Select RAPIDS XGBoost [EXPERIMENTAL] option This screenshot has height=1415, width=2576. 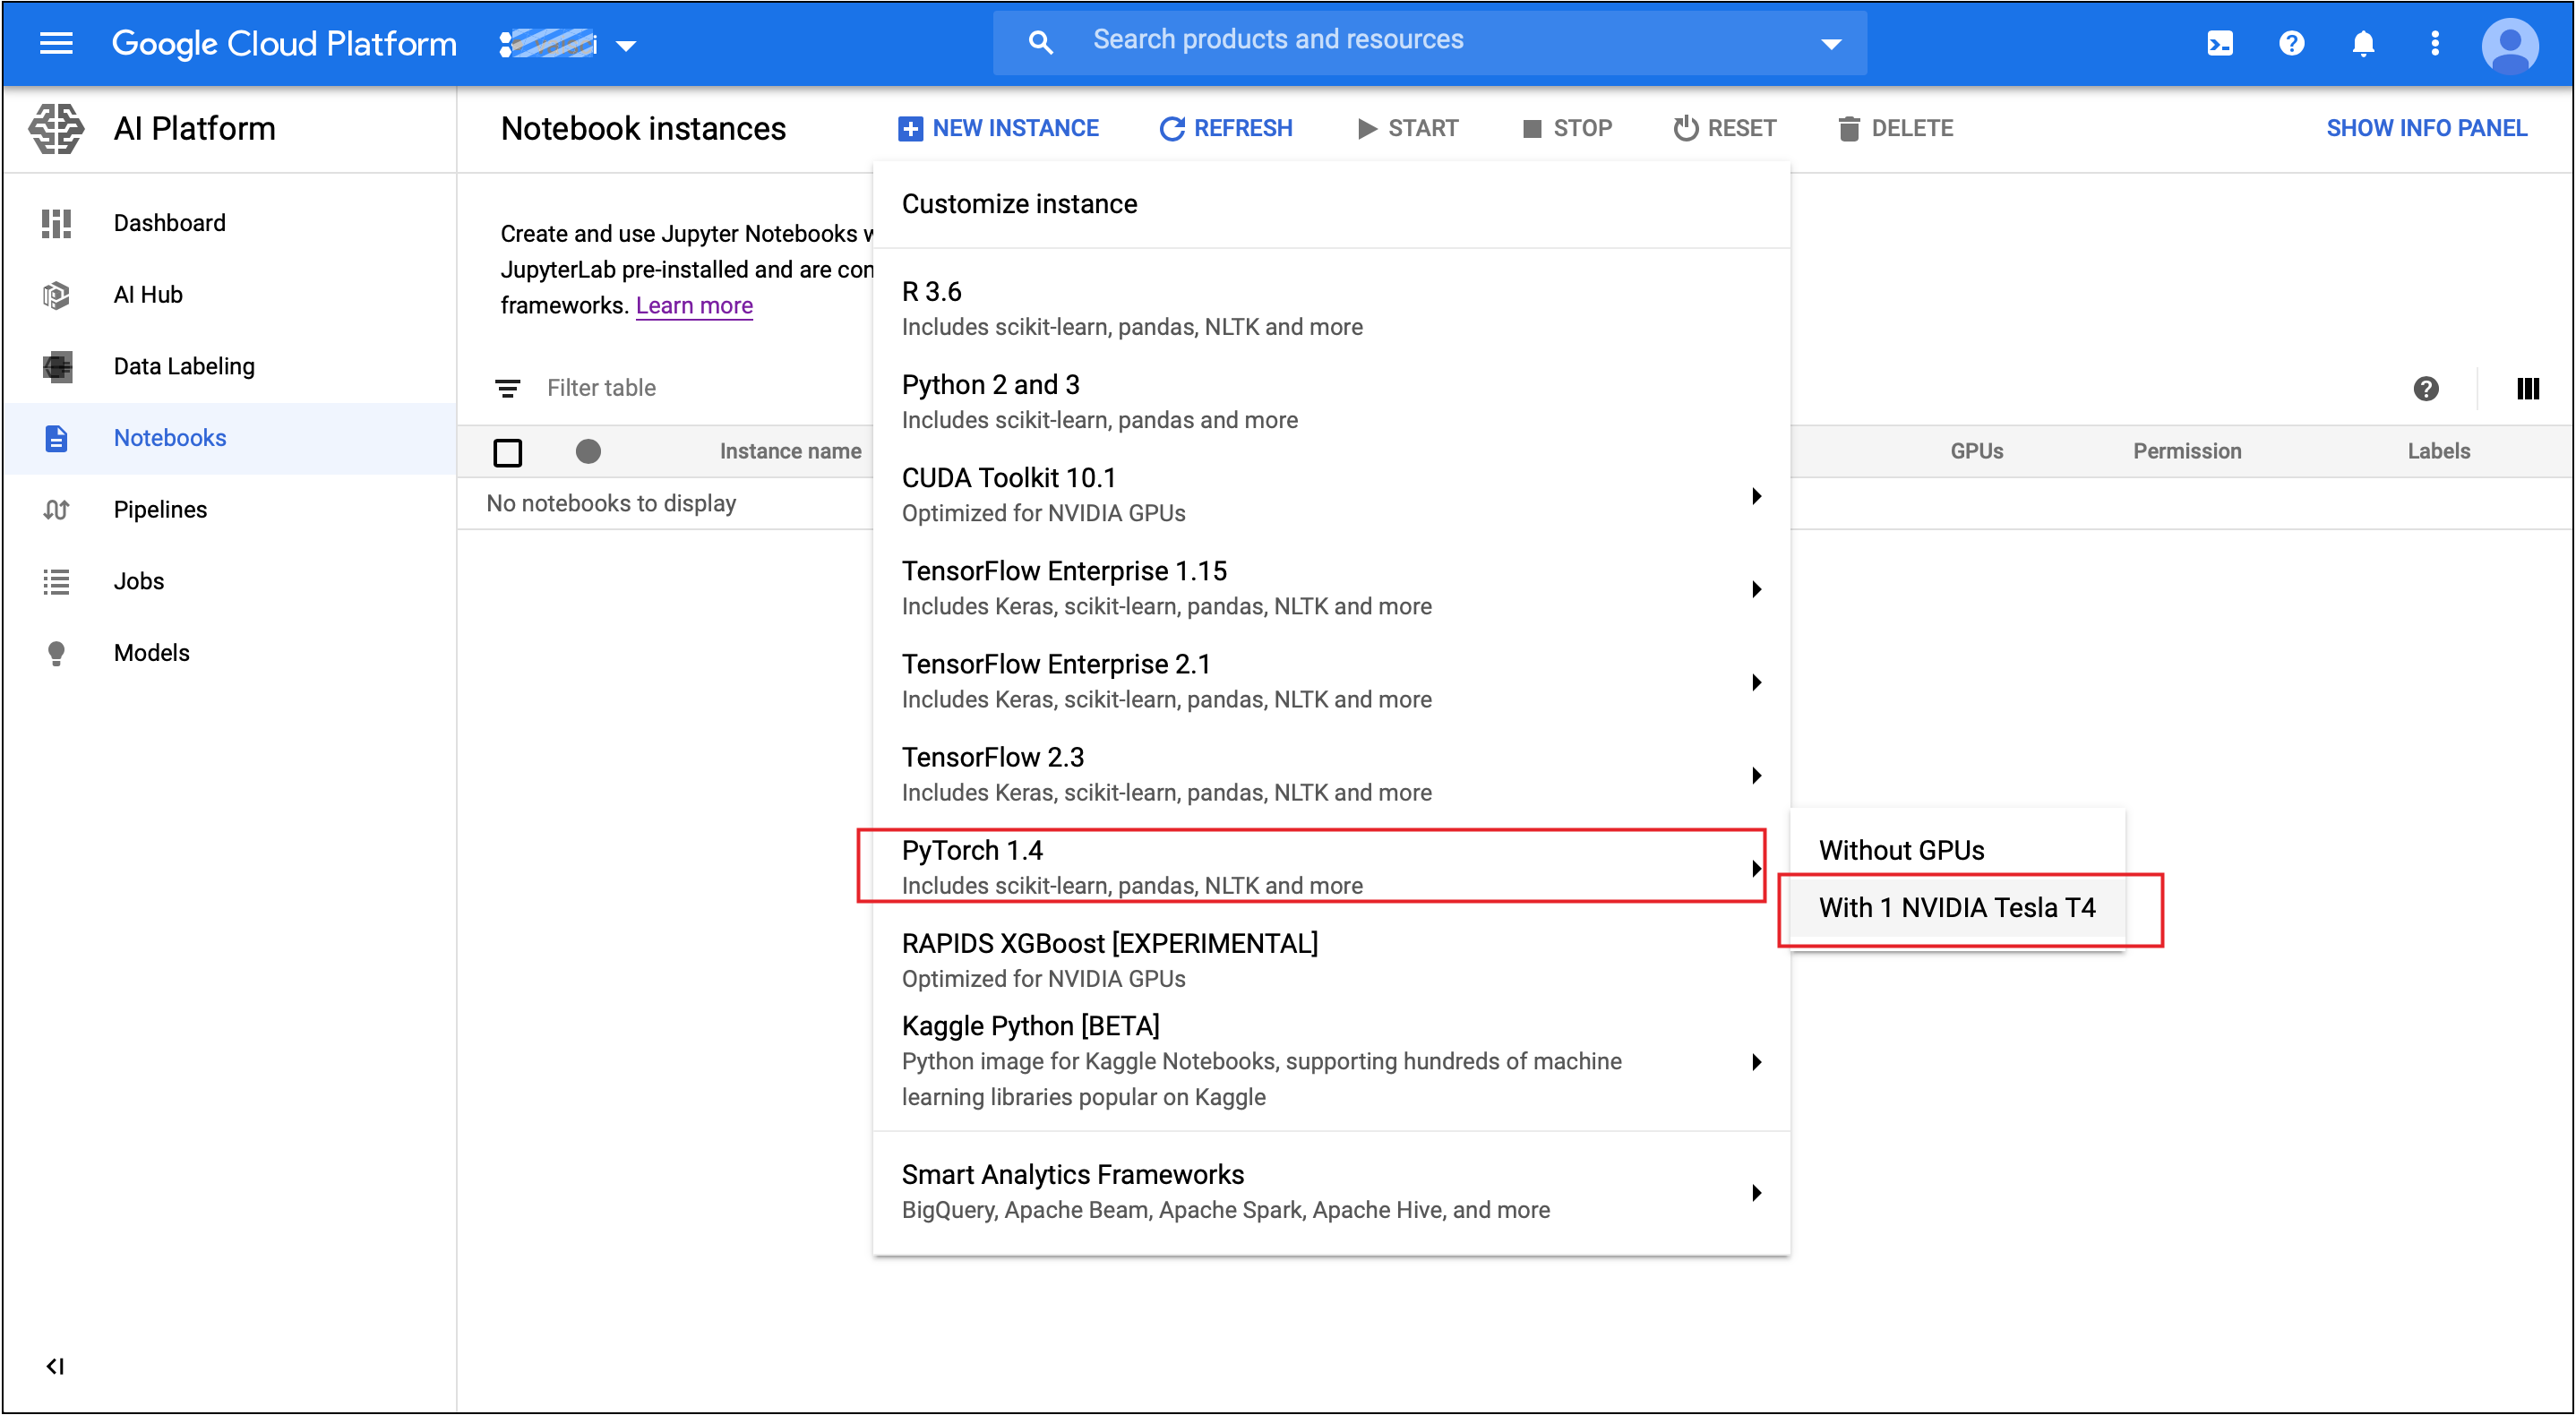[1331, 961]
